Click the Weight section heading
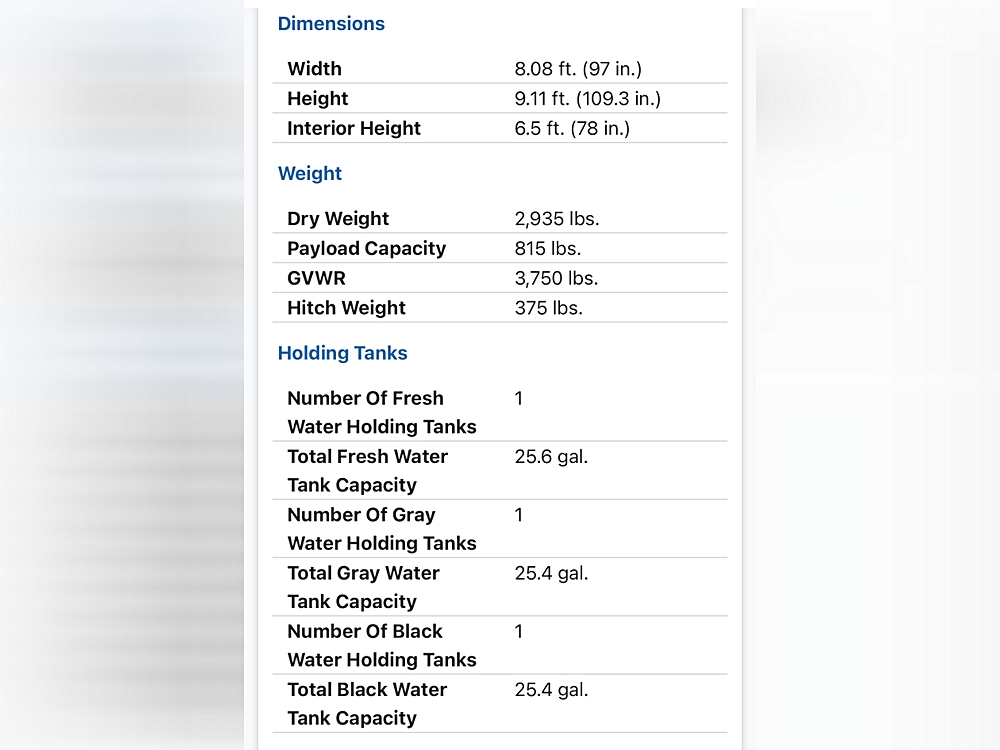This screenshot has height=750, width=1000. (310, 174)
